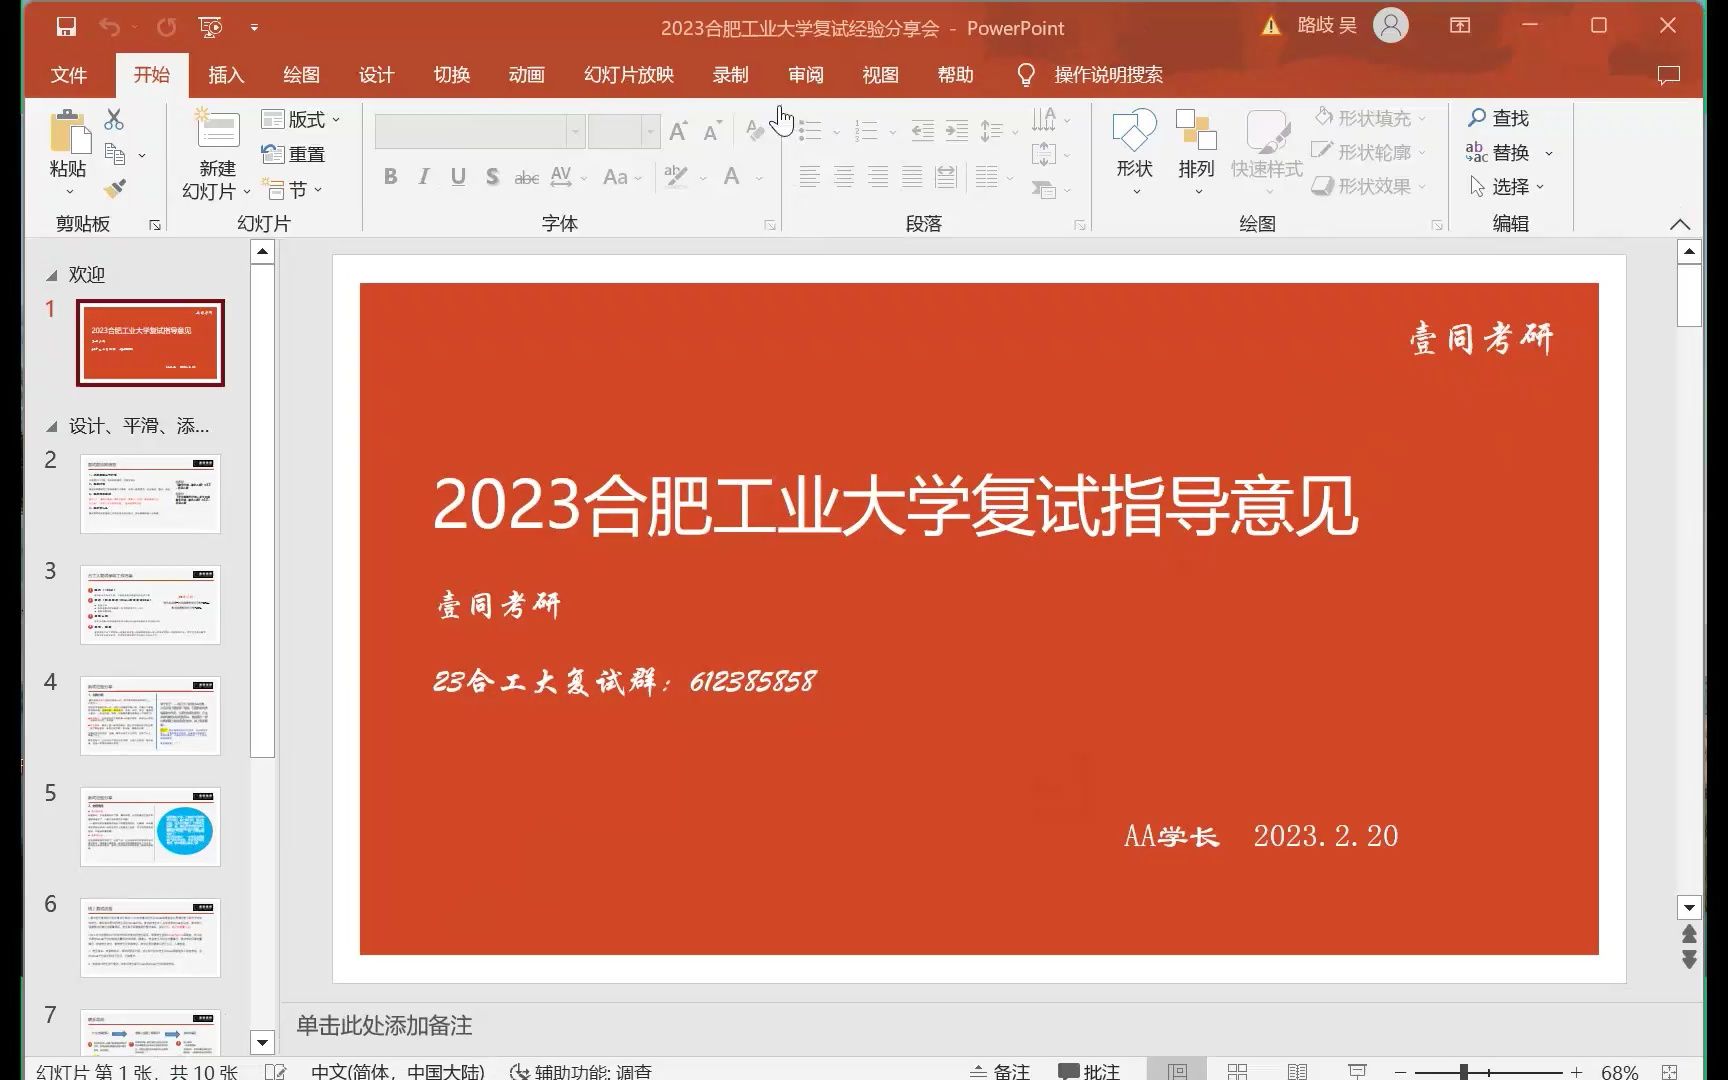The height and width of the screenshot is (1080, 1728).
Task: Align text left in paragraph group
Action: pos(810,177)
